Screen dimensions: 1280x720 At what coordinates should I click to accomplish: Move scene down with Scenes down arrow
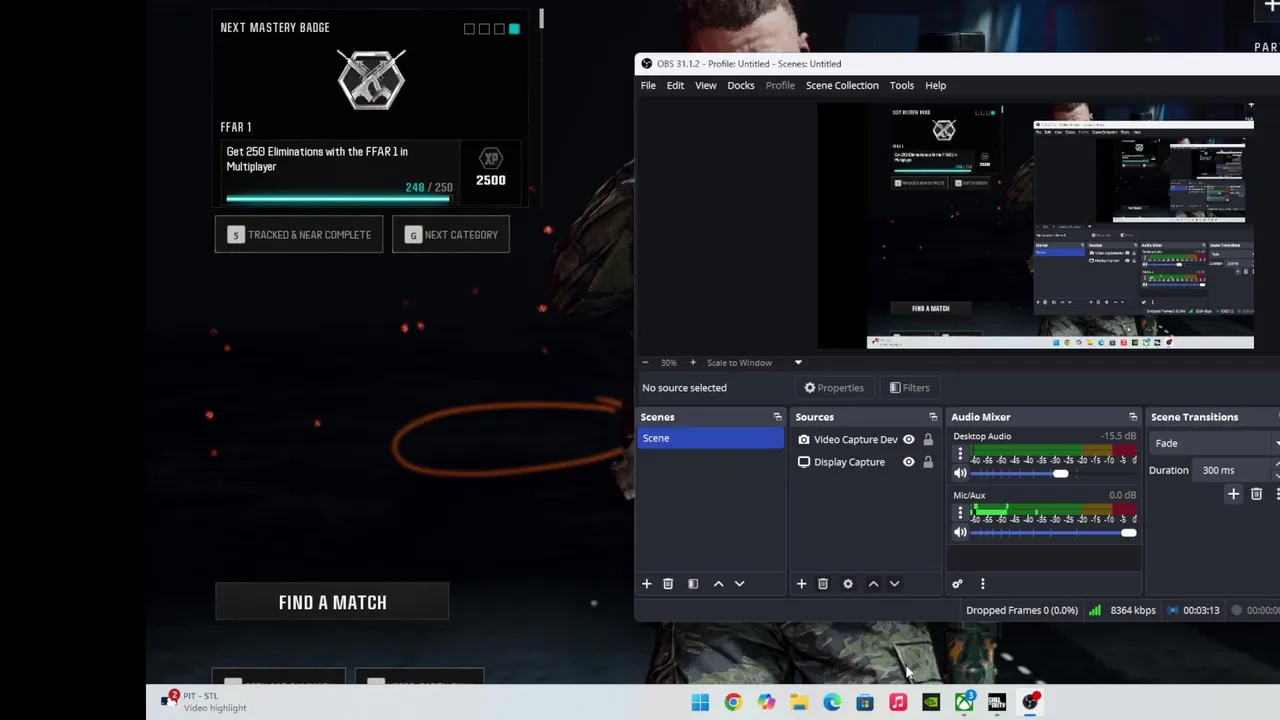click(x=740, y=584)
